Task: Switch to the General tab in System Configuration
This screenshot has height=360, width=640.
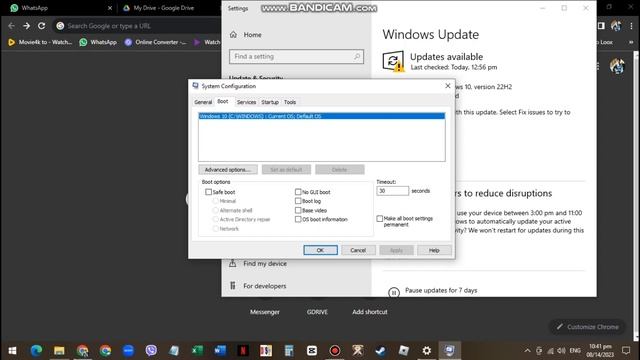Action: [x=203, y=102]
